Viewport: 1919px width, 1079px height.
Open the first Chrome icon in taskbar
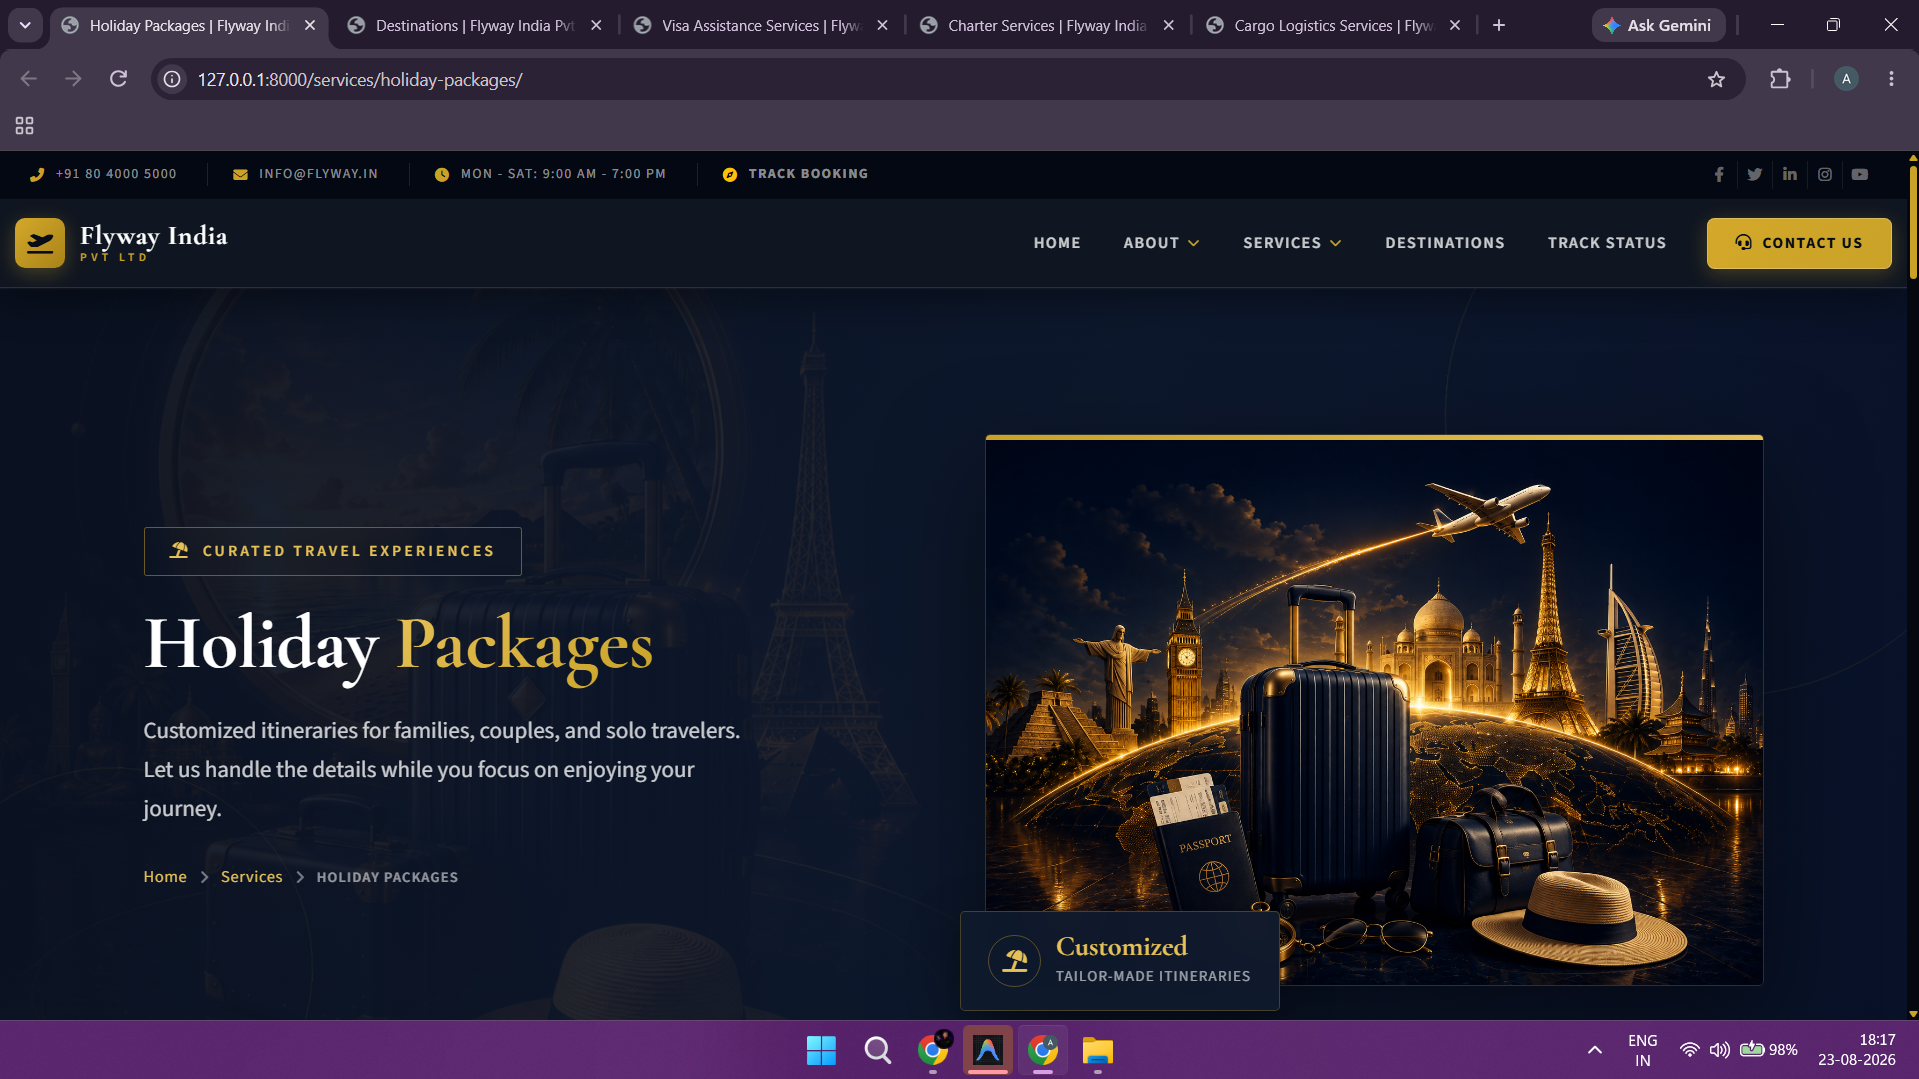coord(933,1050)
